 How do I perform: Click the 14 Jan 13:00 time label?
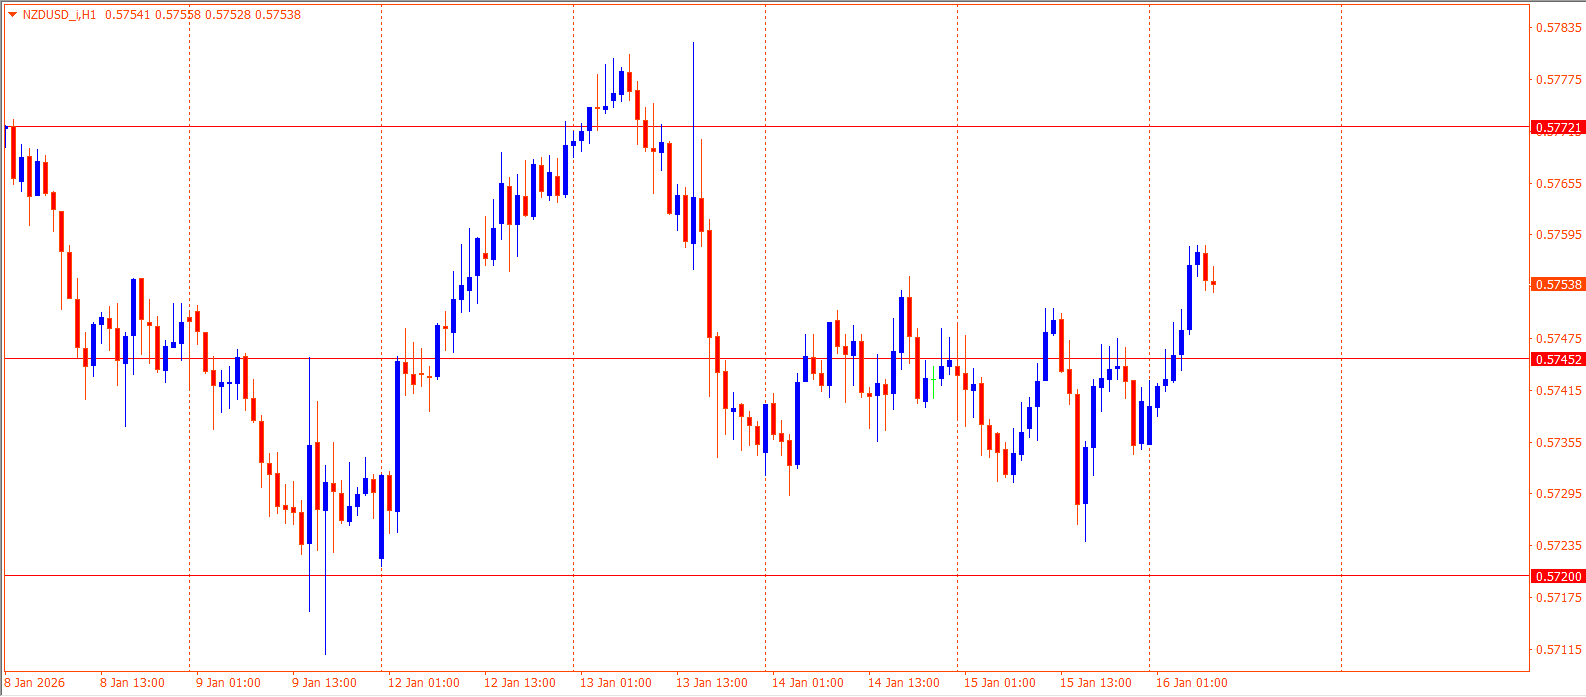point(904,683)
